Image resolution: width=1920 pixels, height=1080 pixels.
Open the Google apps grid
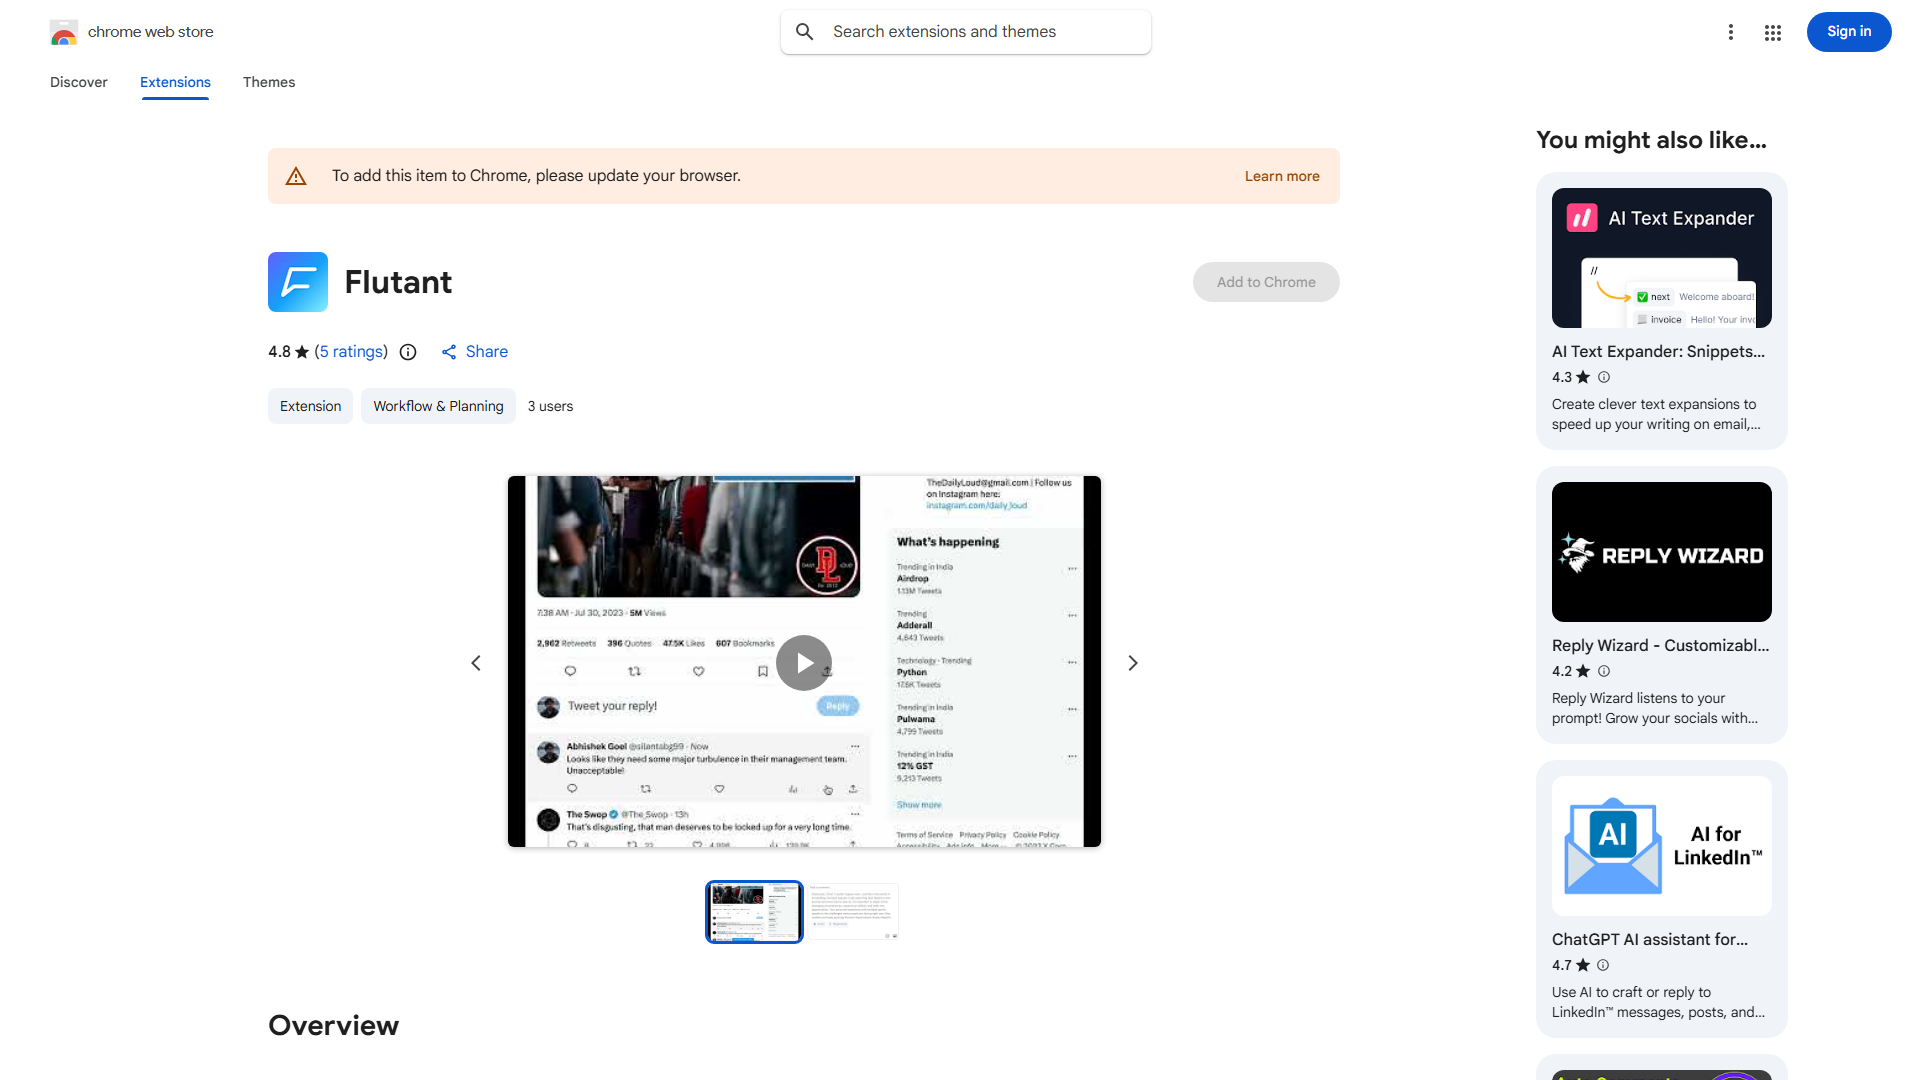coord(1772,32)
